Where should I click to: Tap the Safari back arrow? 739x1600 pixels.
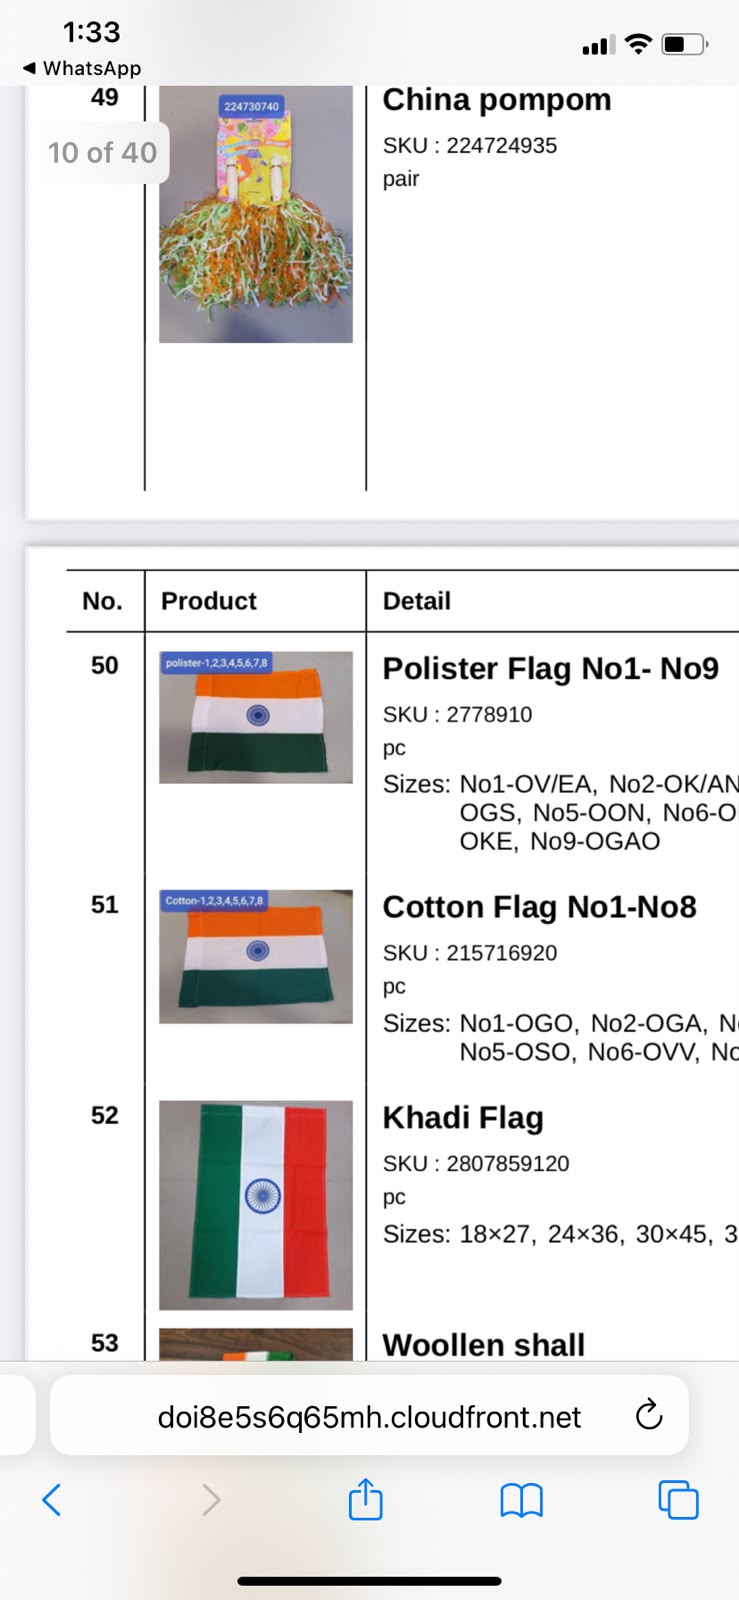52,1499
